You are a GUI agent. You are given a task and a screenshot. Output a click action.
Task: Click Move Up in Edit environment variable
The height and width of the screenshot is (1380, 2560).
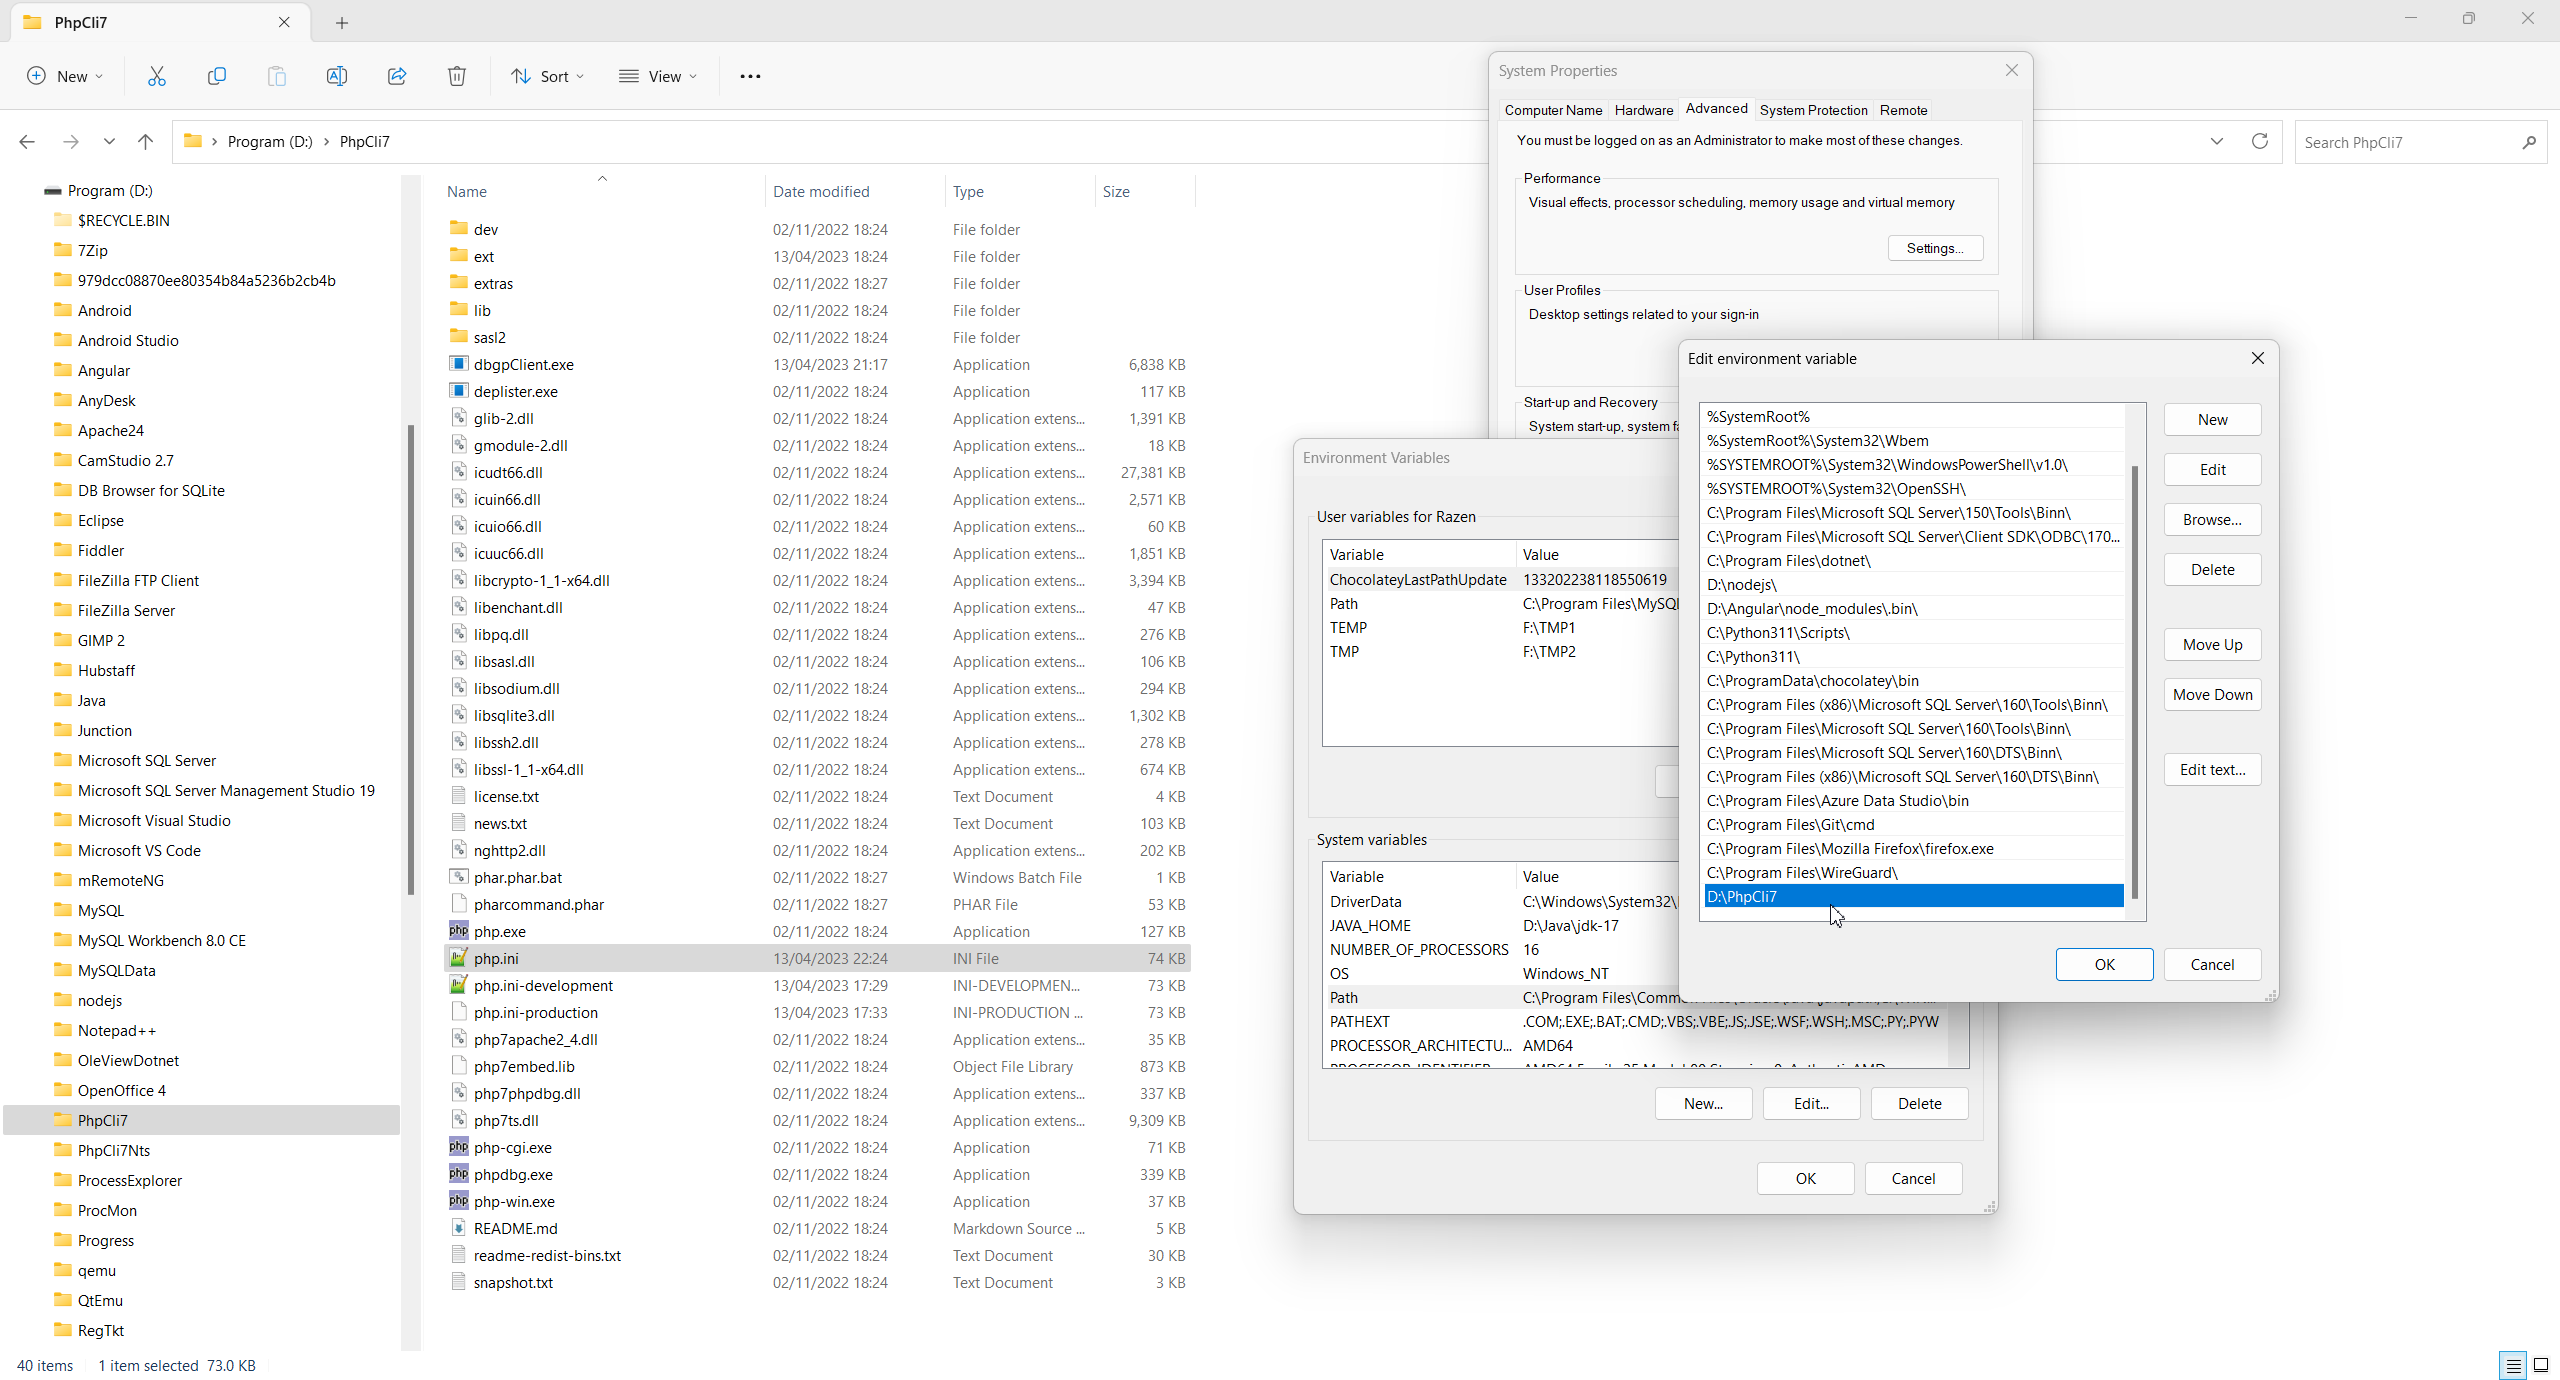pyautogui.click(x=2212, y=645)
